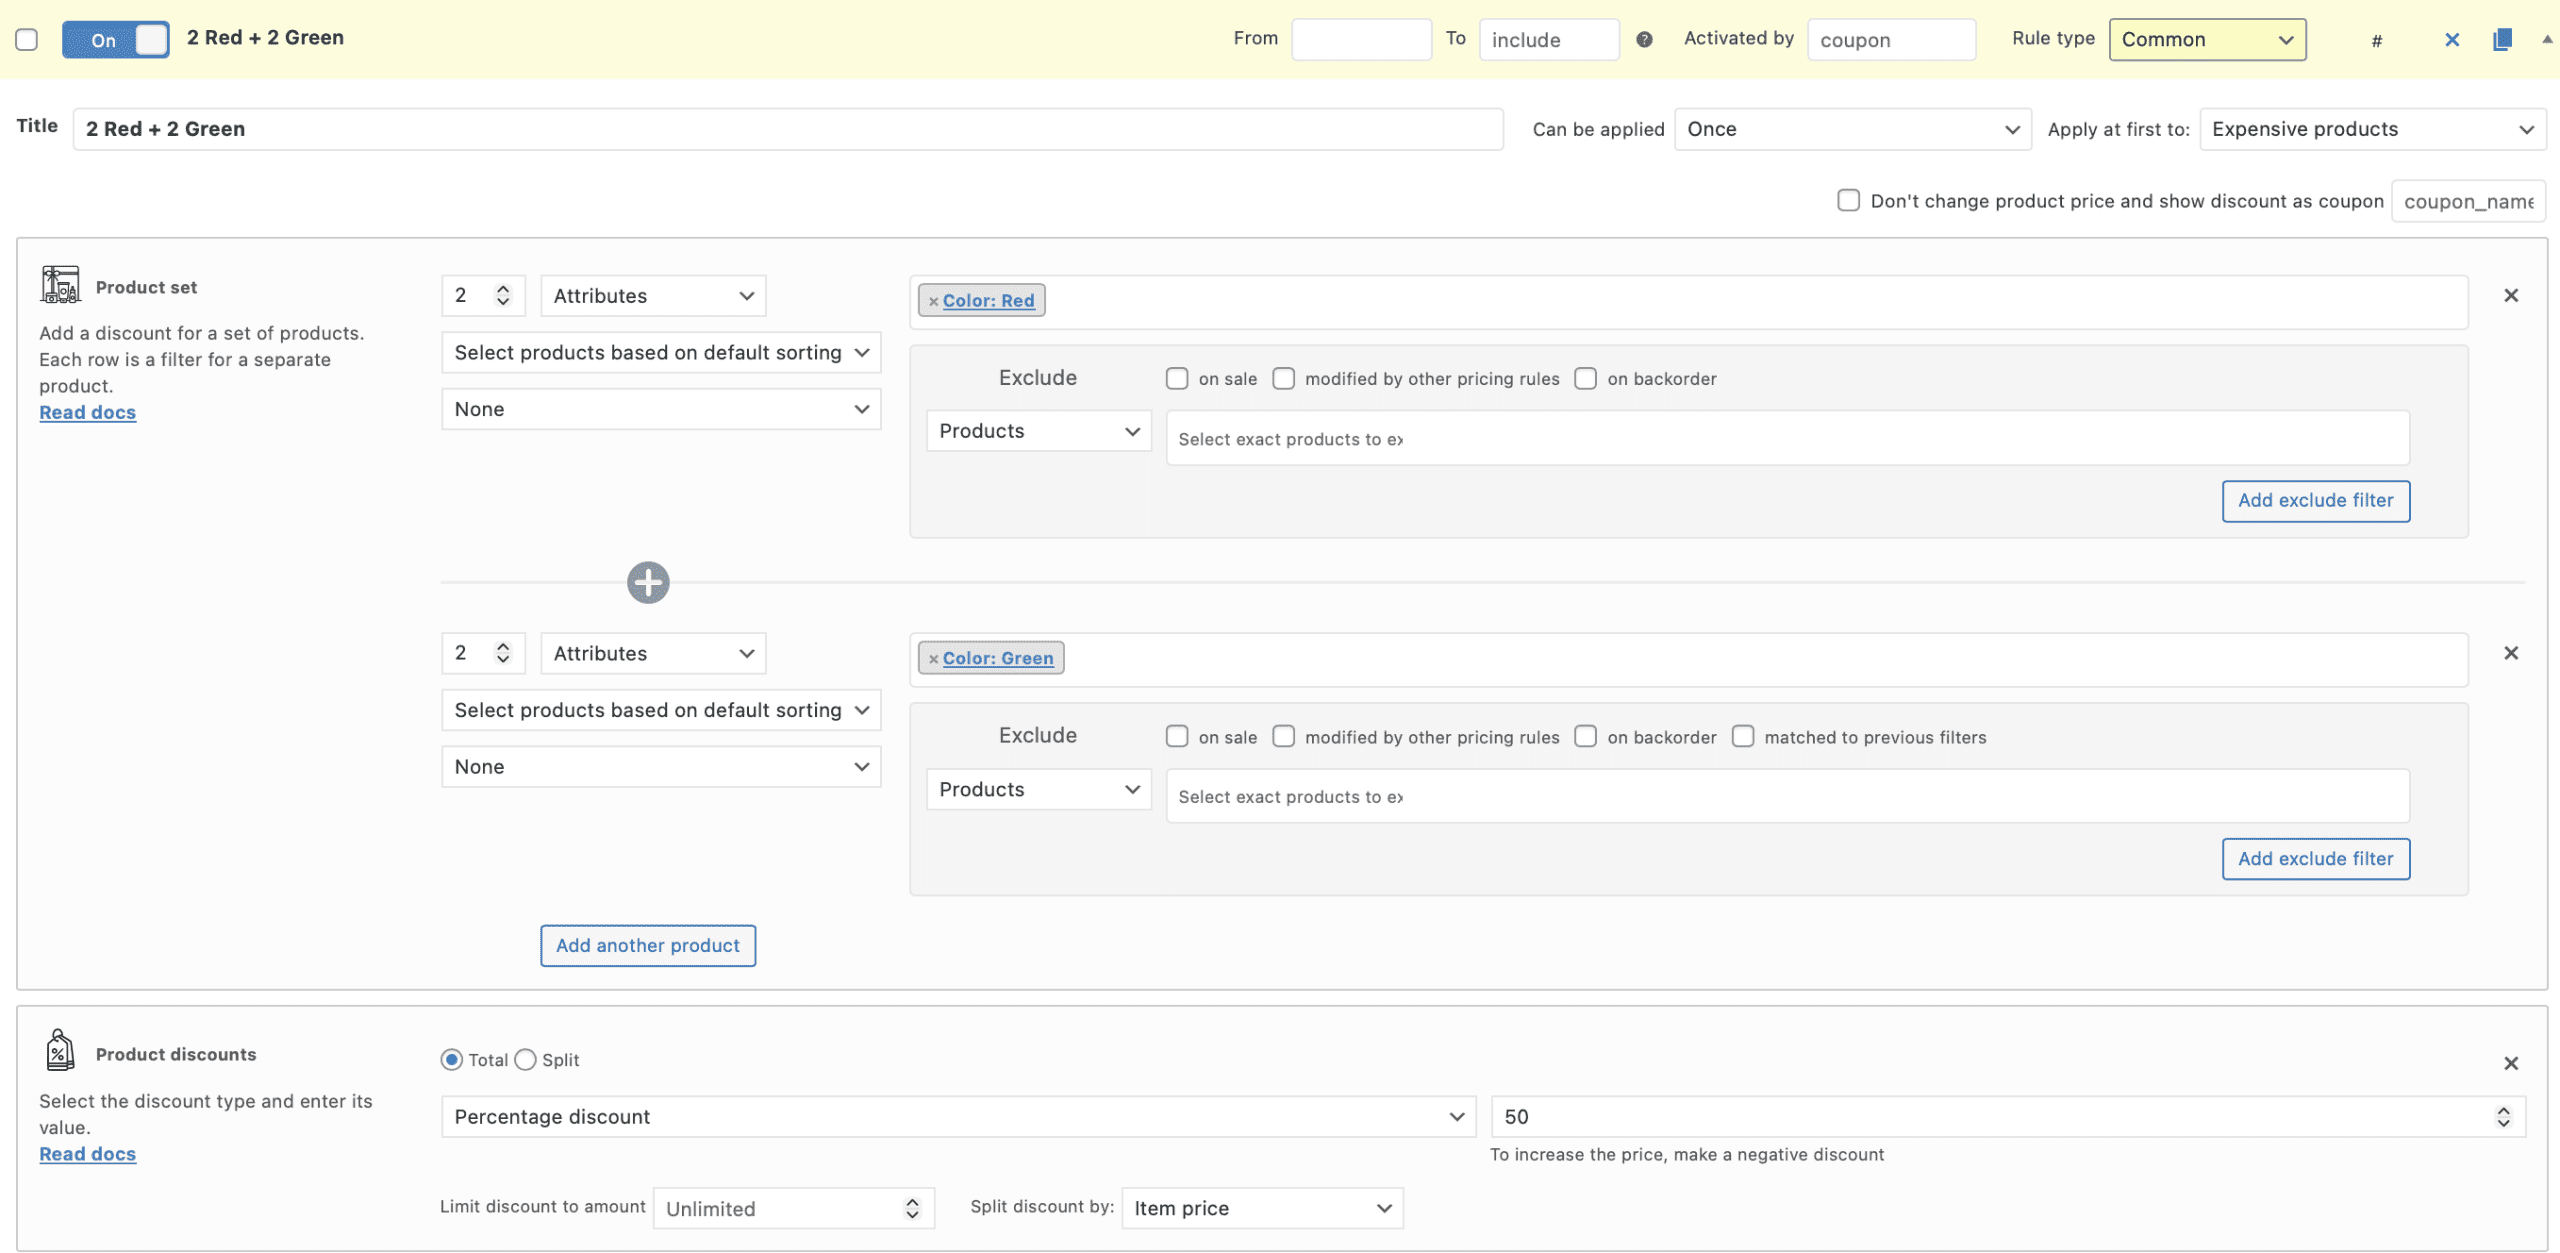Select the Split radio button
Viewport: 2560px width, 1253px height.
coord(526,1060)
